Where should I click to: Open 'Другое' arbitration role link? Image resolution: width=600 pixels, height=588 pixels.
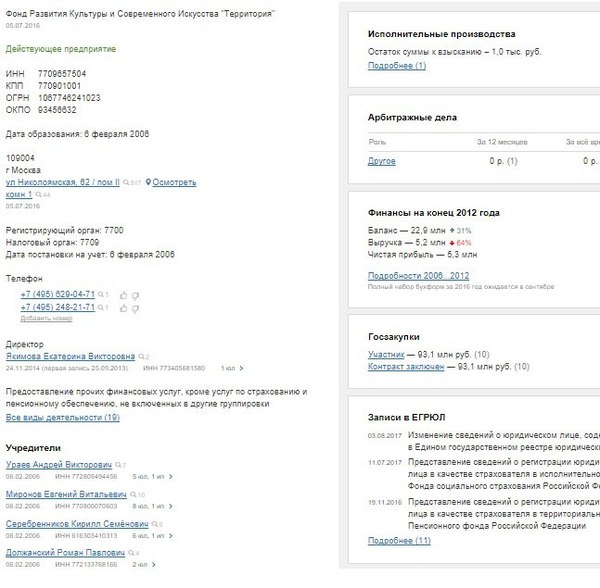click(381, 160)
